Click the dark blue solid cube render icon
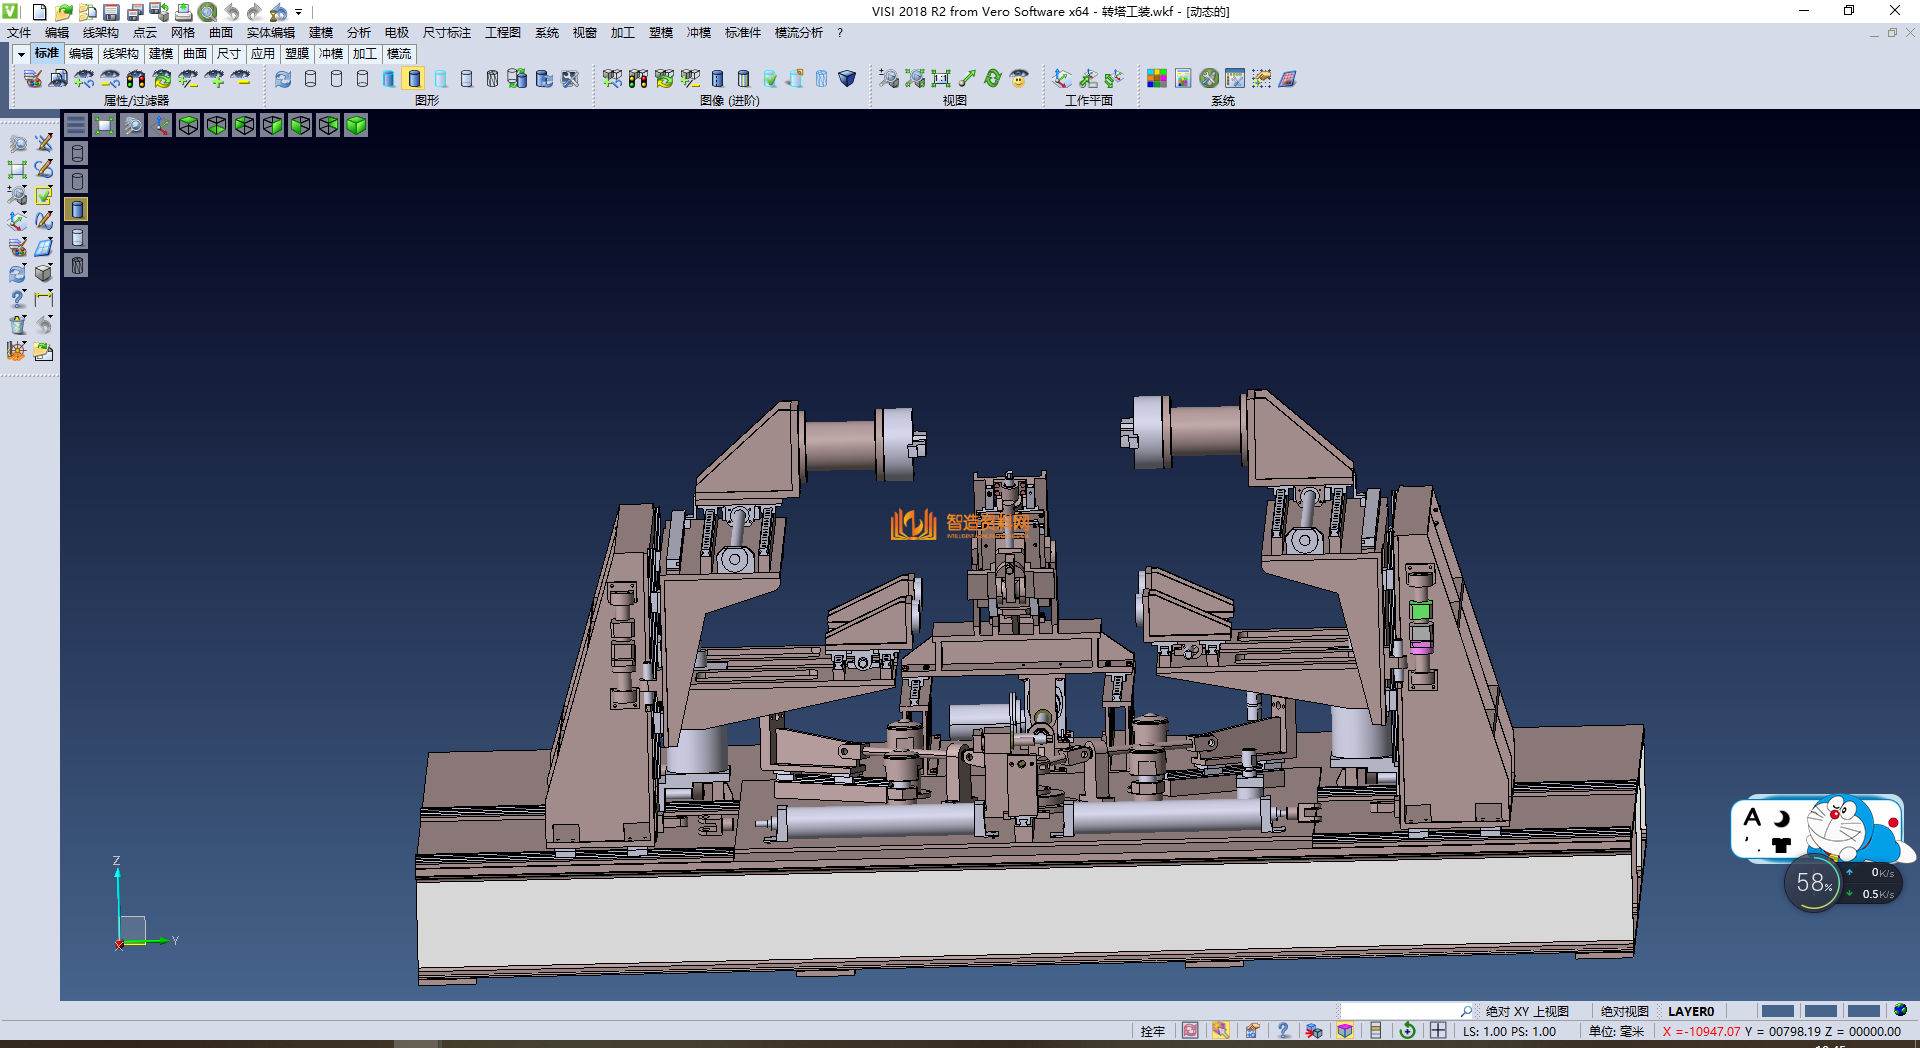The width and height of the screenshot is (1920, 1048). 847,79
